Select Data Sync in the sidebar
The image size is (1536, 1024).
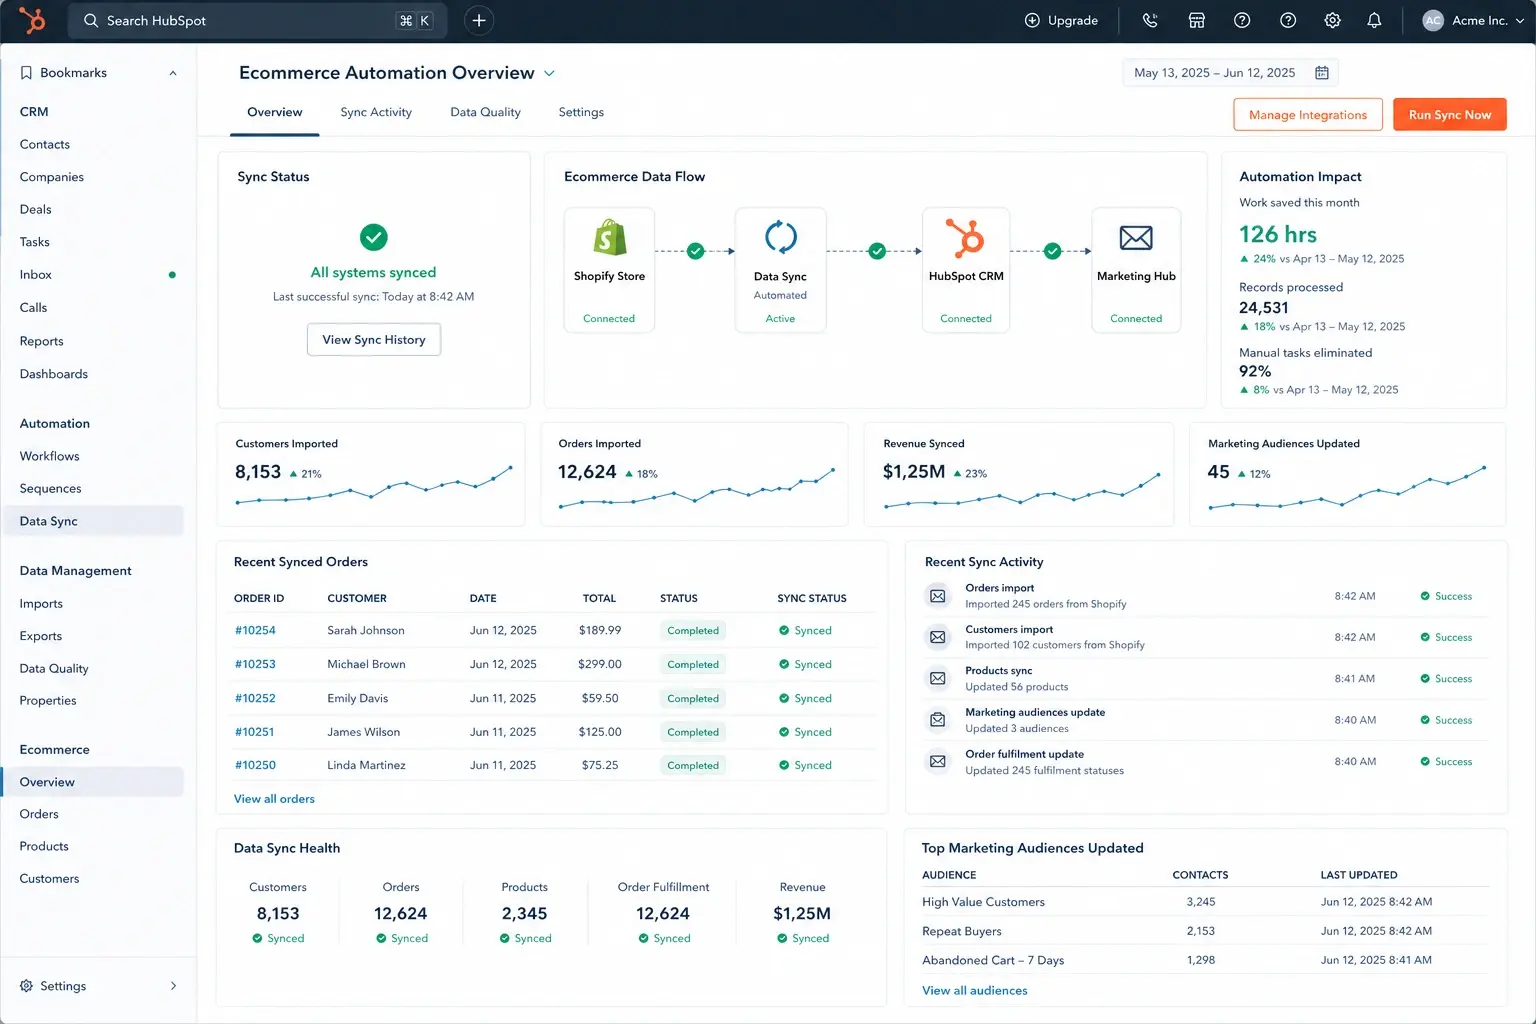click(x=94, y=521)
